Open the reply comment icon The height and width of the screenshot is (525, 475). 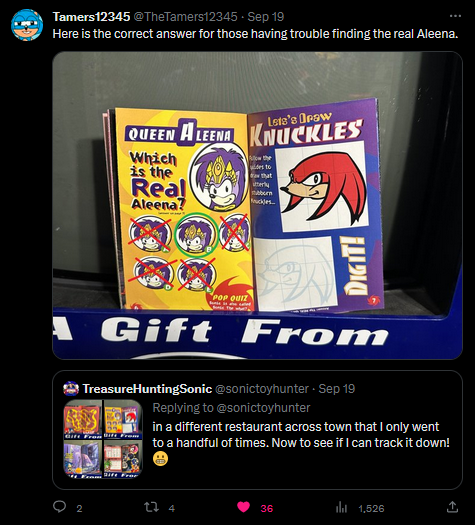point(60,507)
